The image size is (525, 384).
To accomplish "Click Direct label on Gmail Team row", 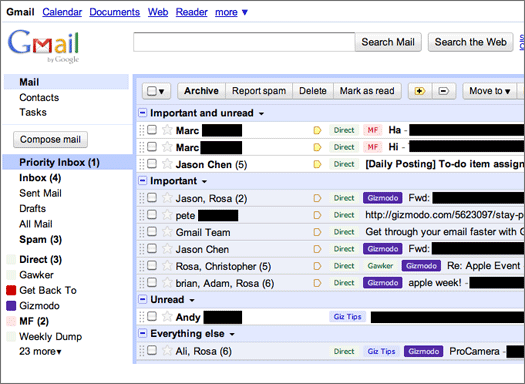I will click(344, 232).
